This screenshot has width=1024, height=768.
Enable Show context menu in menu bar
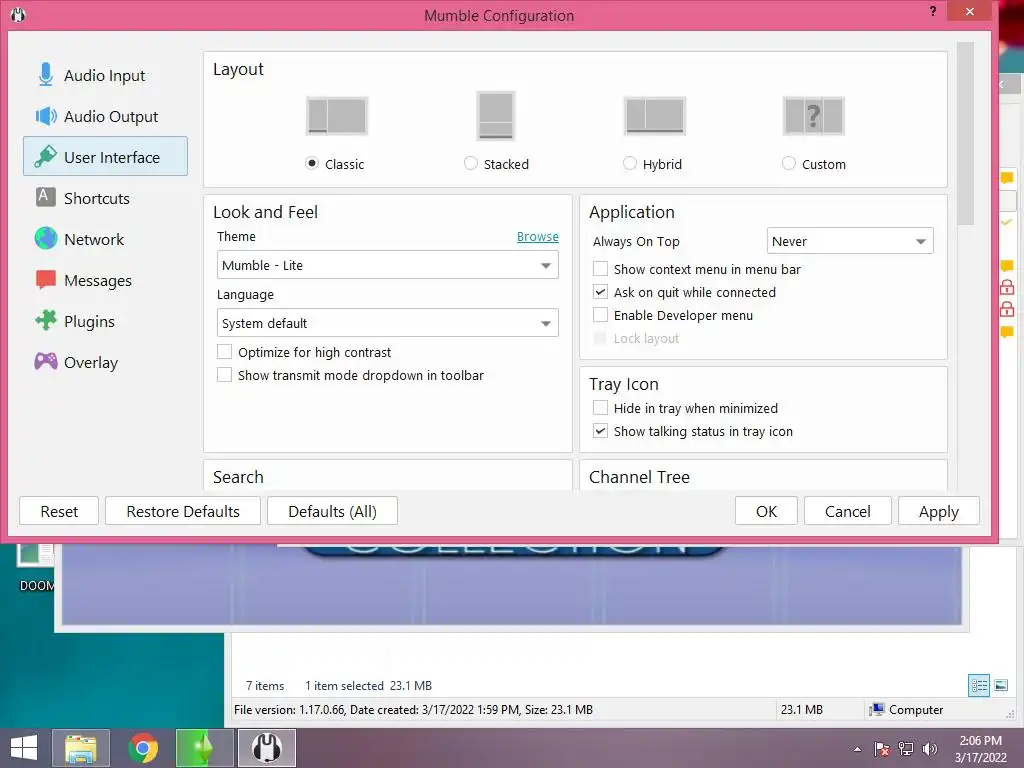pos(600,268)
